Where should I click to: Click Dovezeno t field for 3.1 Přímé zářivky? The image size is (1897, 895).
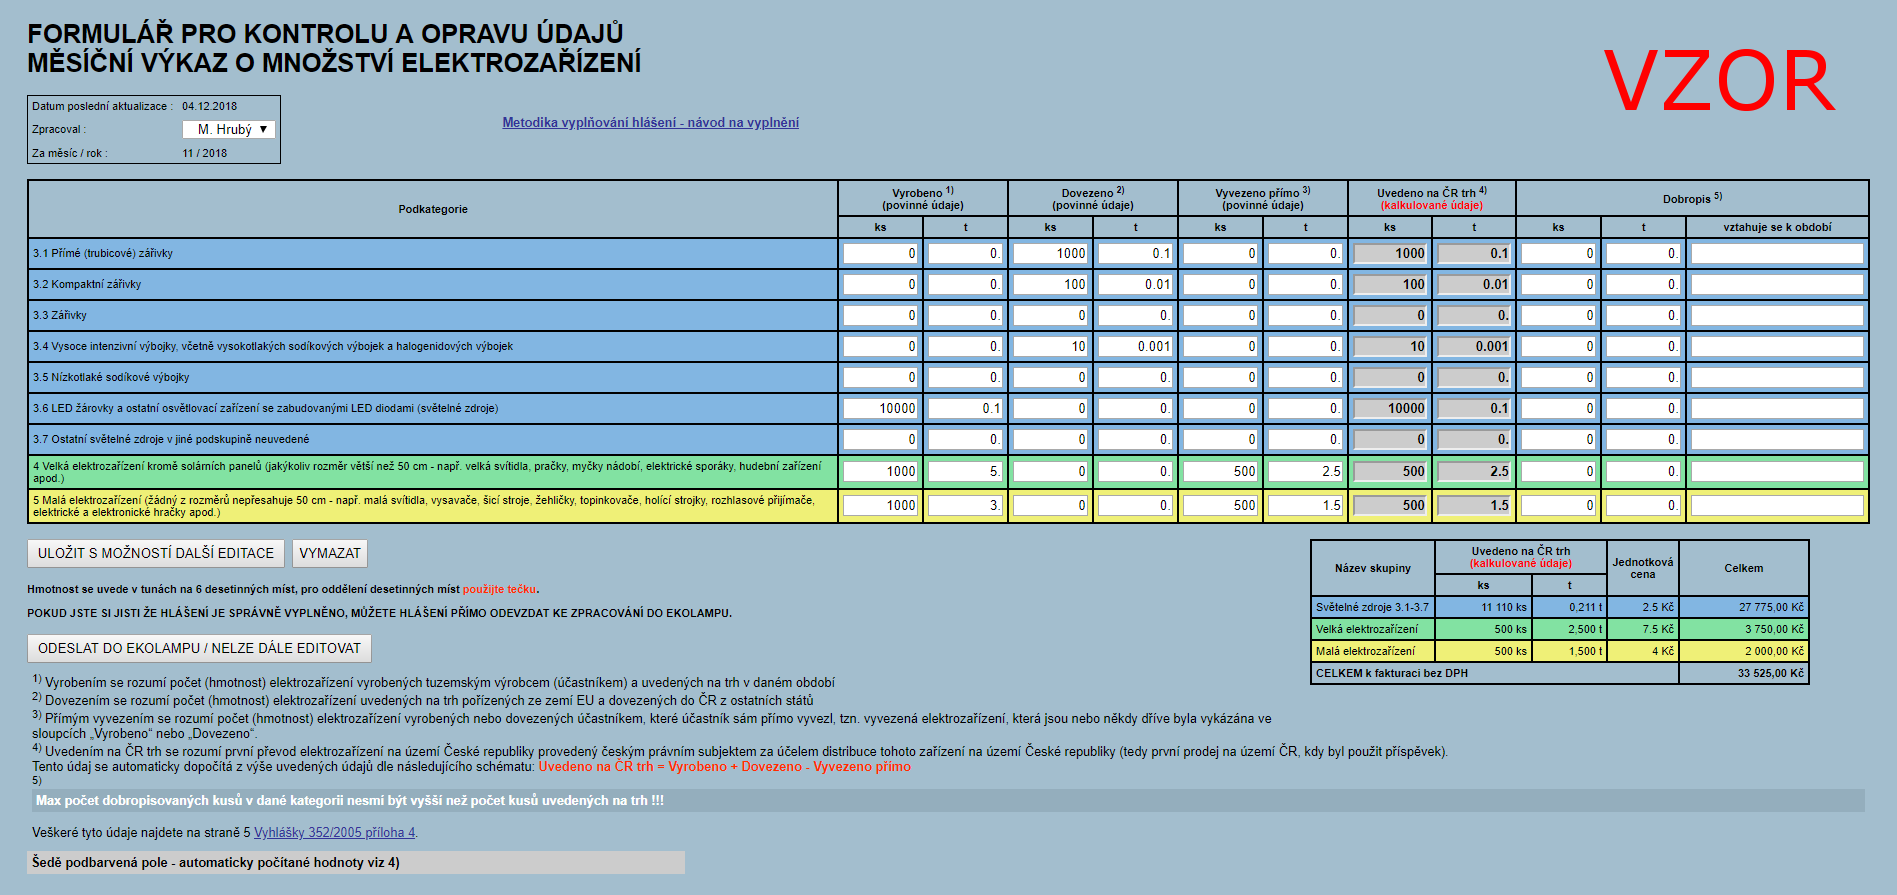(1135, 254)
